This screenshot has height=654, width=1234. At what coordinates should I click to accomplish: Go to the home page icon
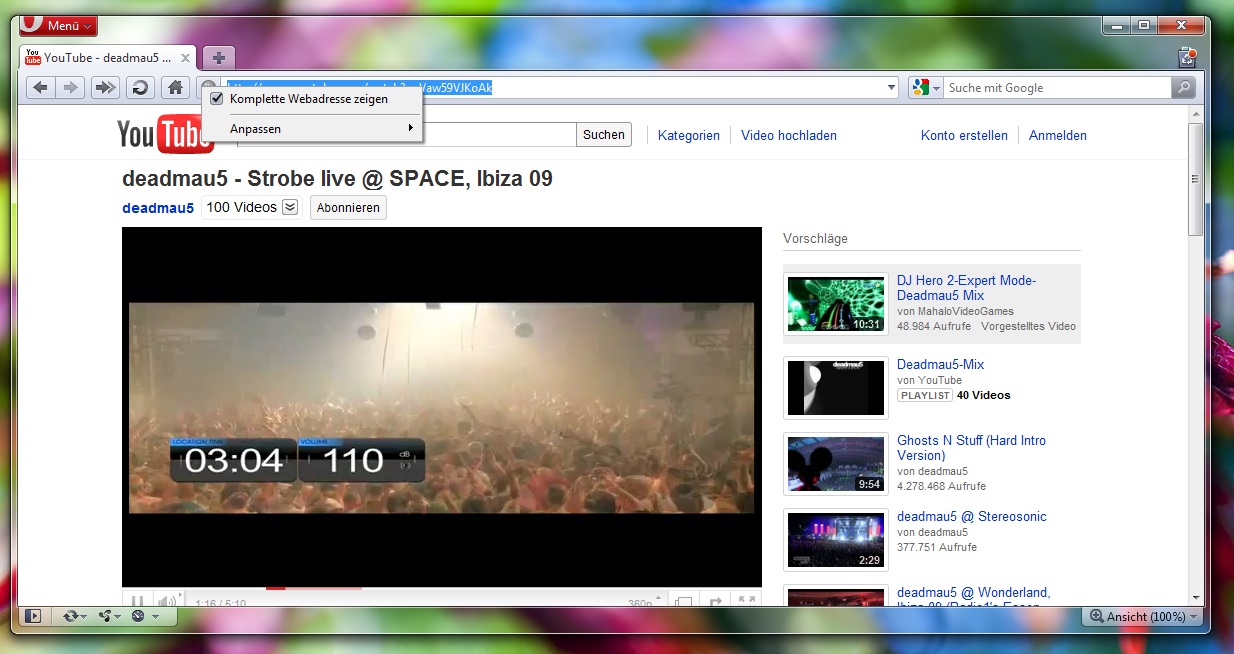coord(175,88)
